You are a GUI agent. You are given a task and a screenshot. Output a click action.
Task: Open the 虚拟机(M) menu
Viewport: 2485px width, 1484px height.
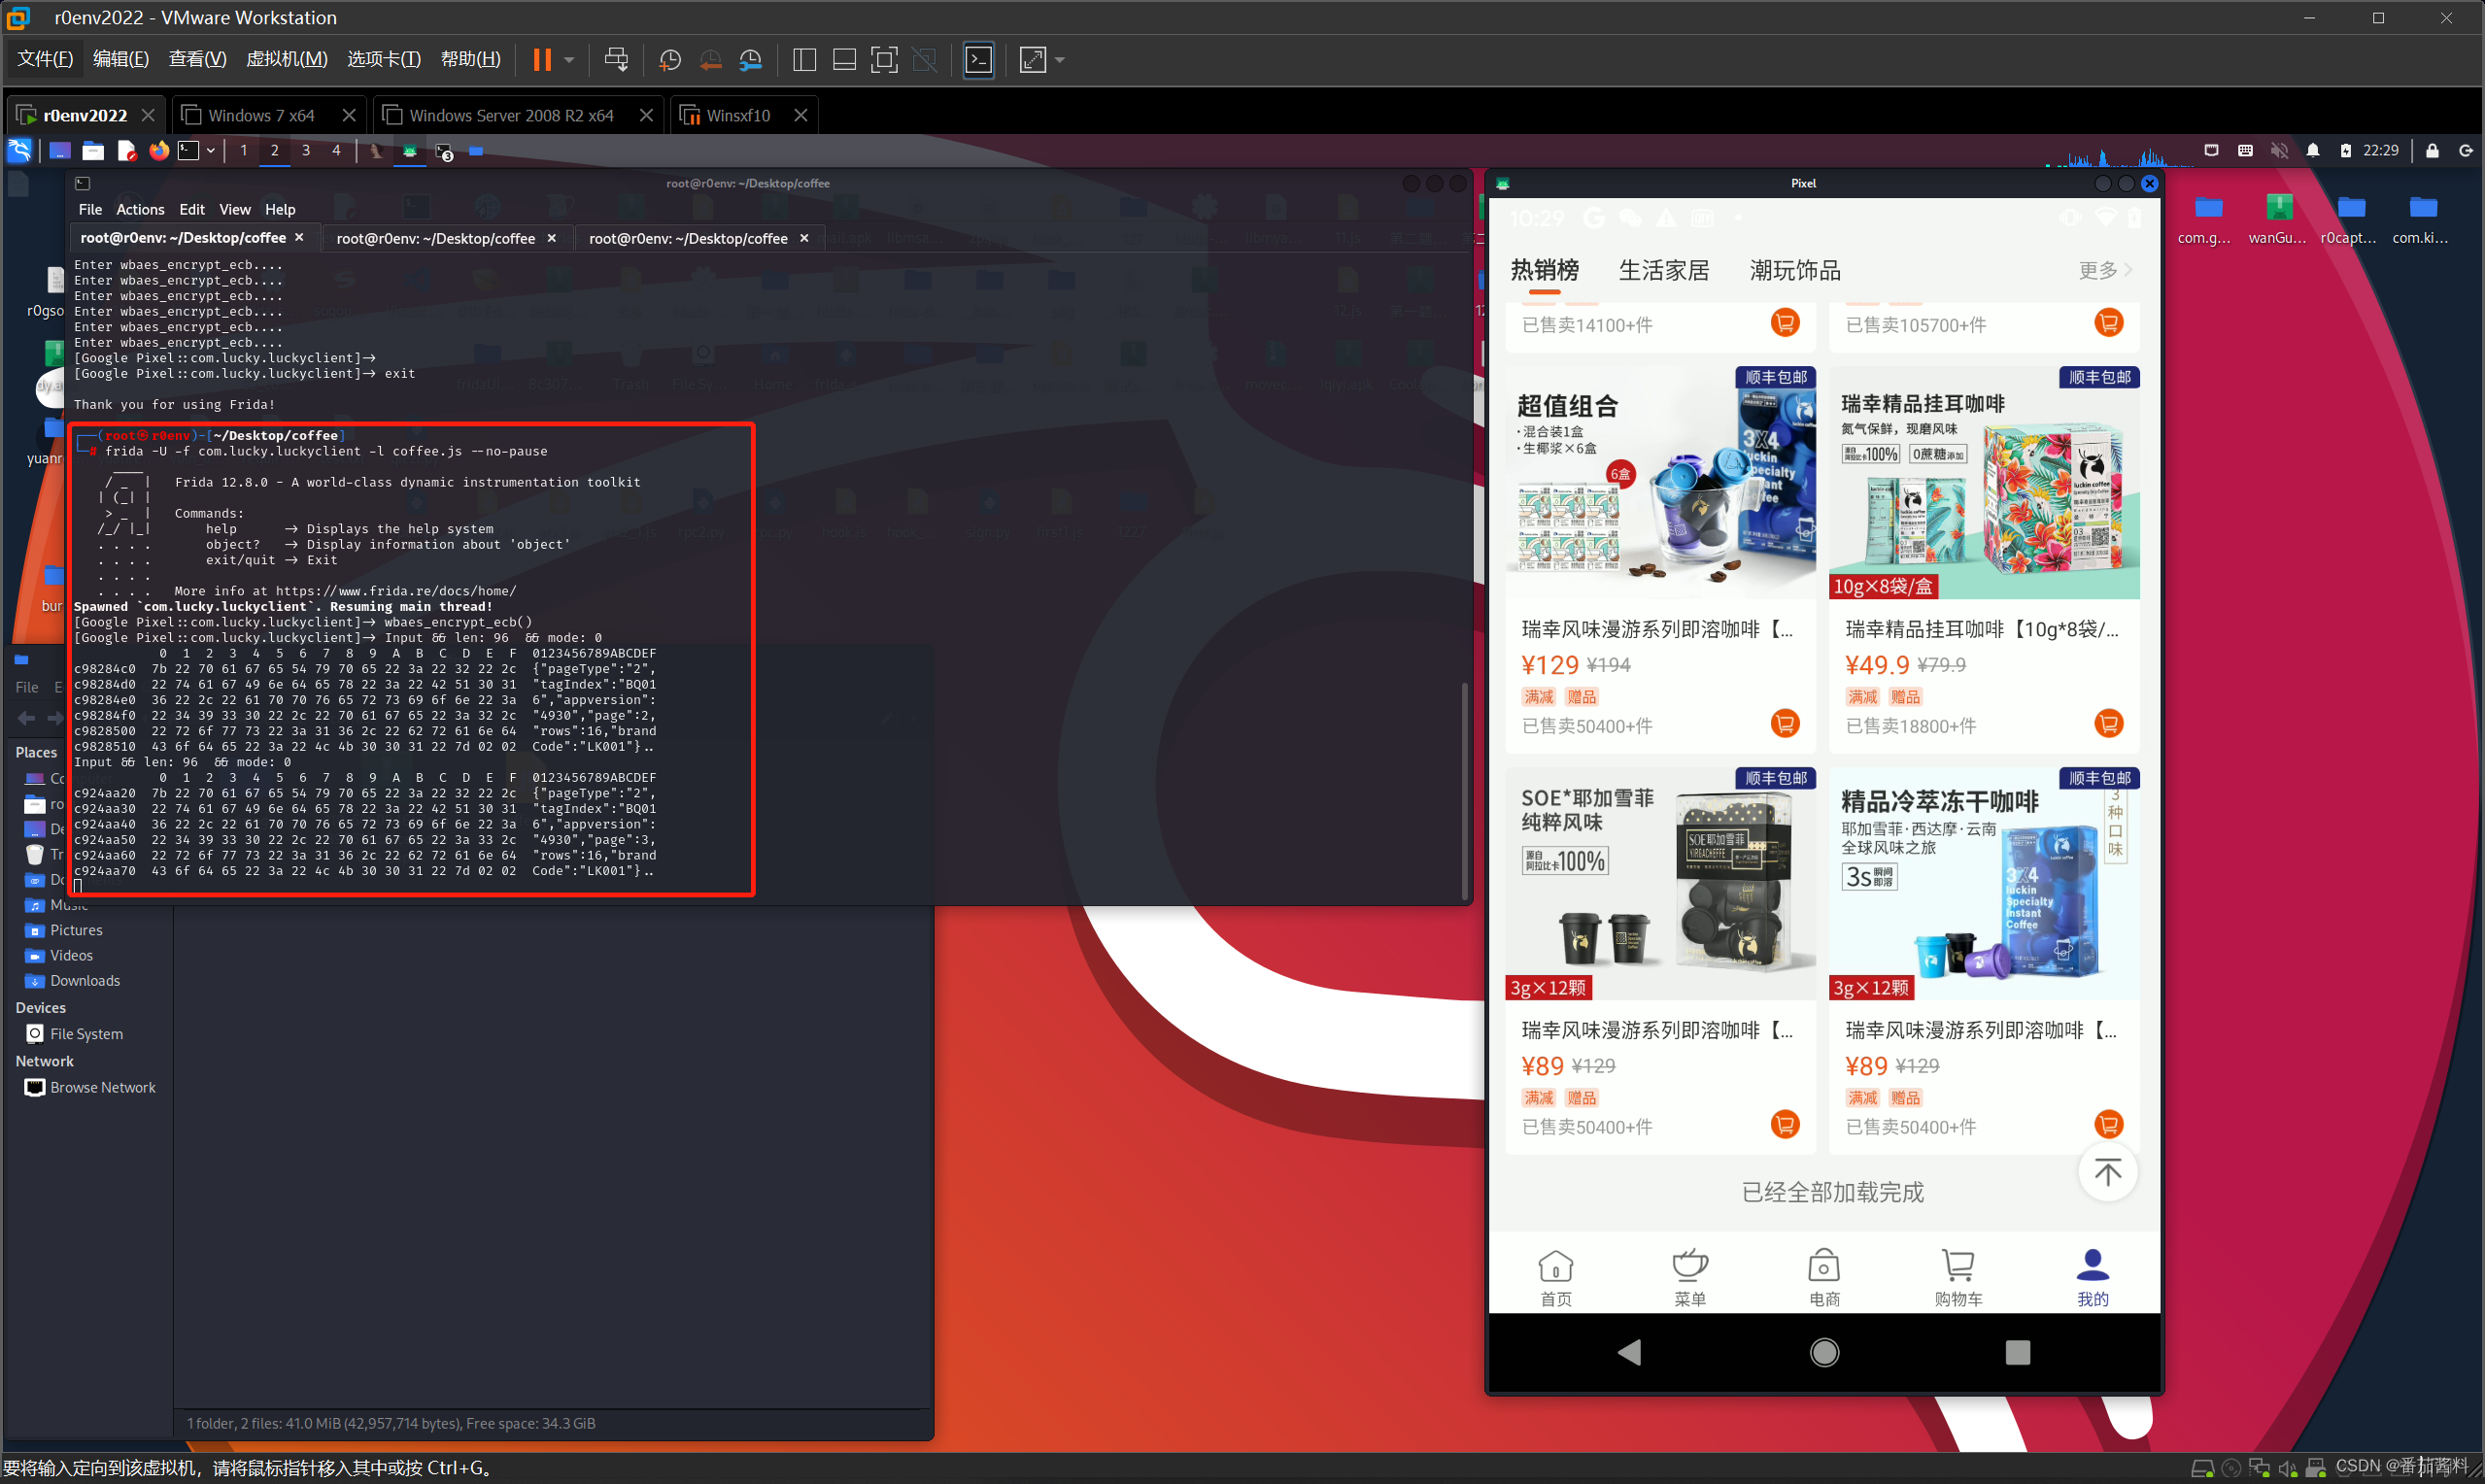(286, 59)
